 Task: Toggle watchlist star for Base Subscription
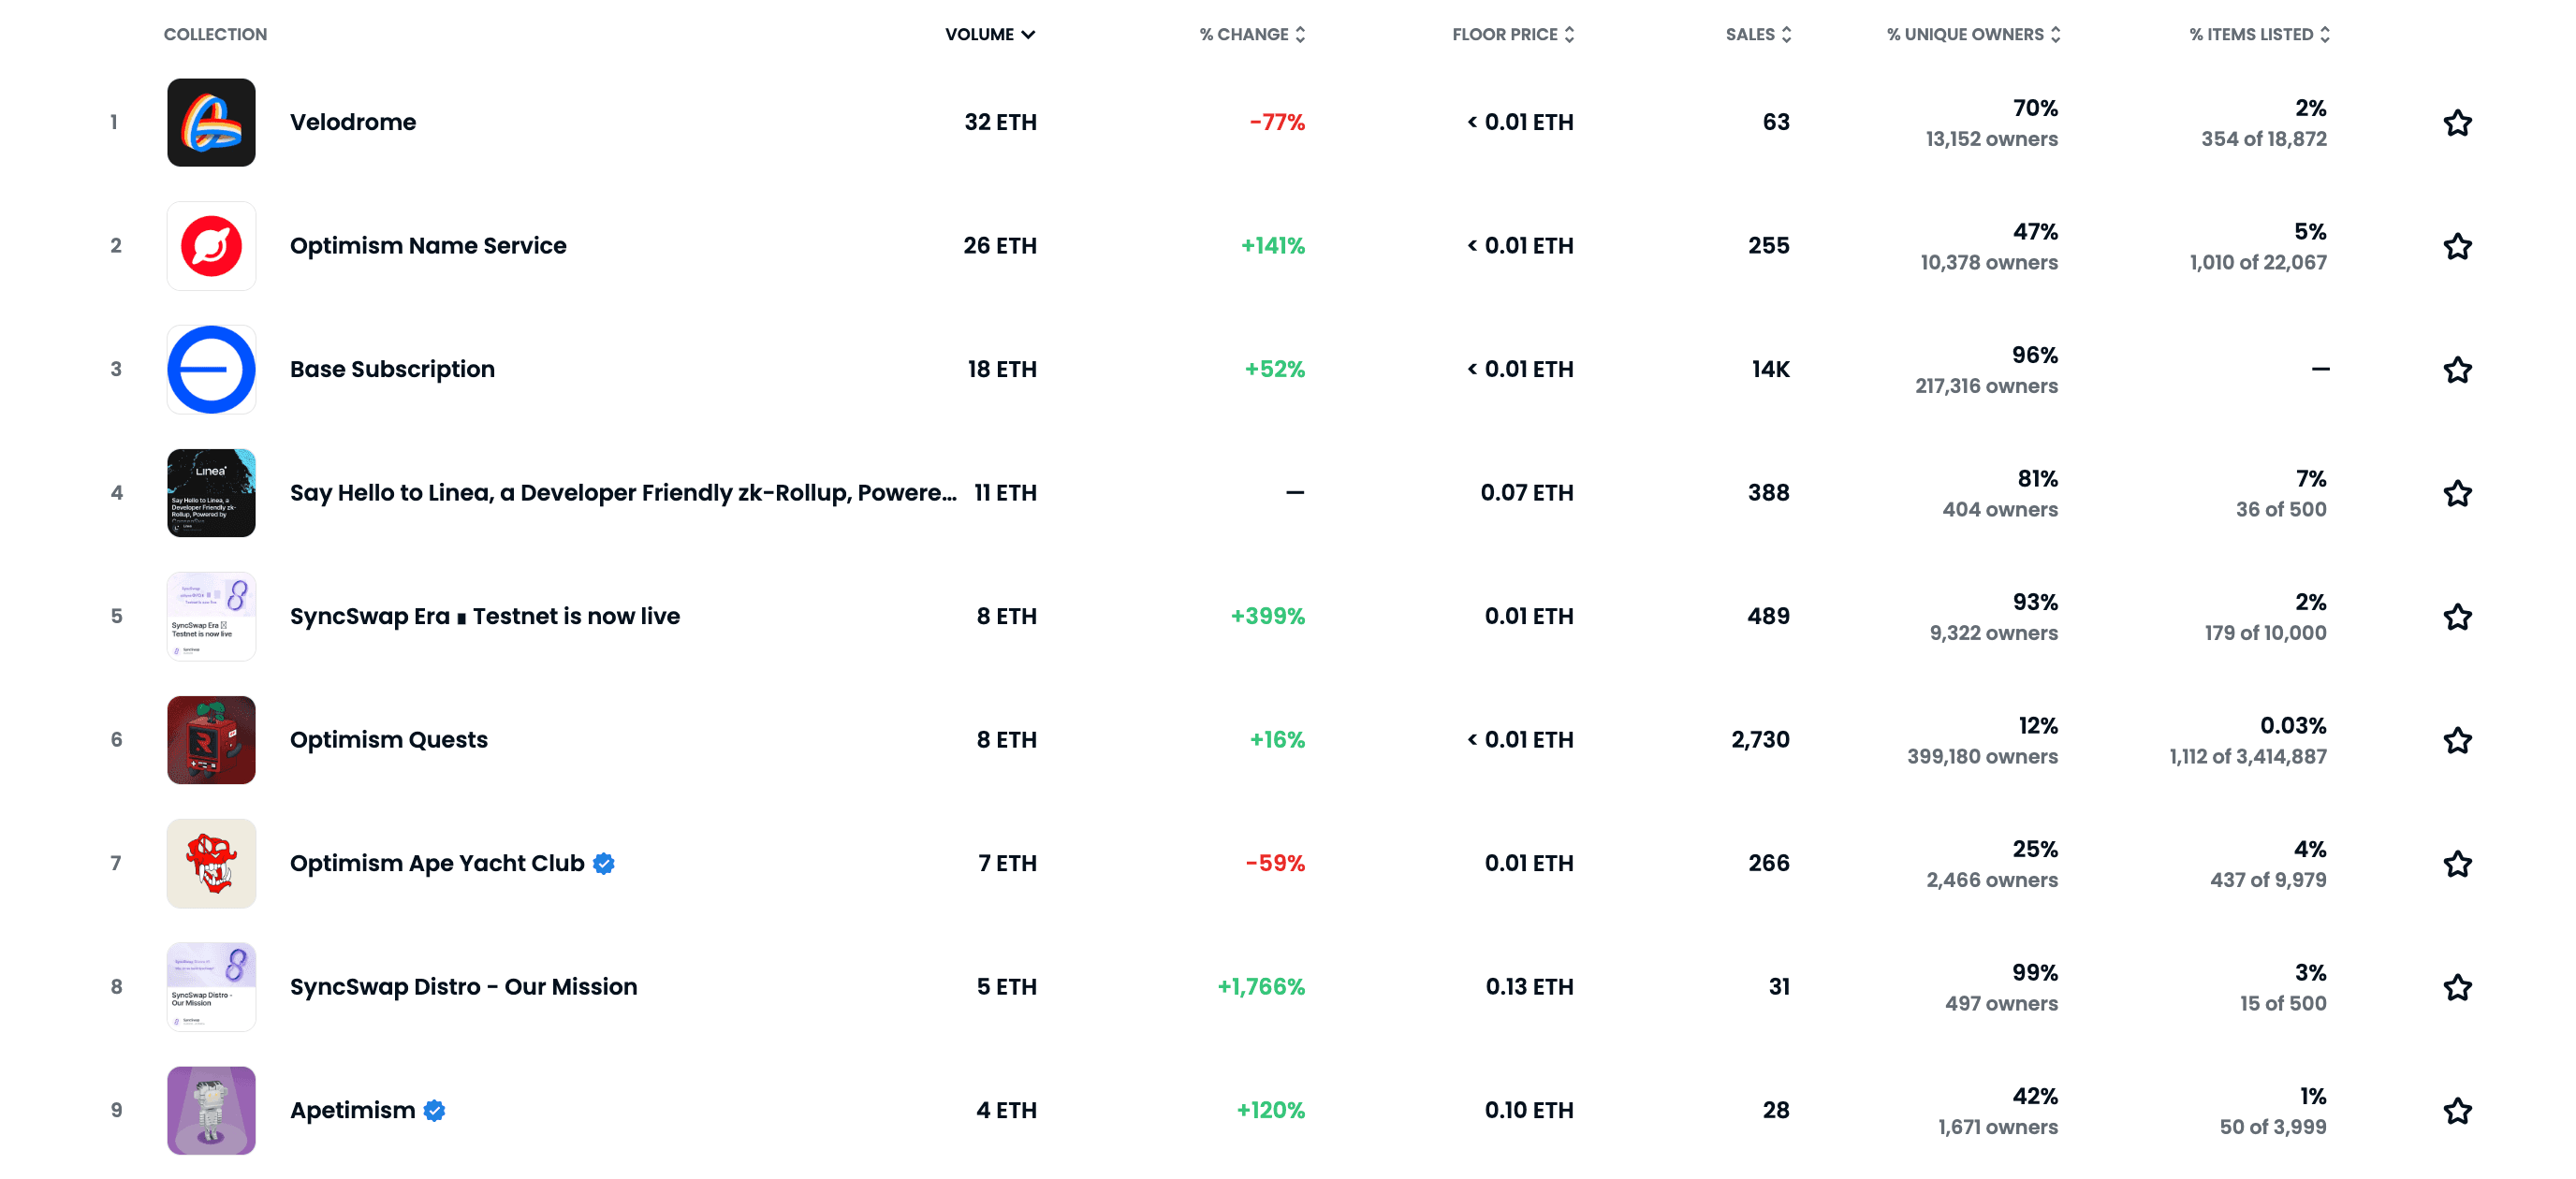(x=2457, y=369)
